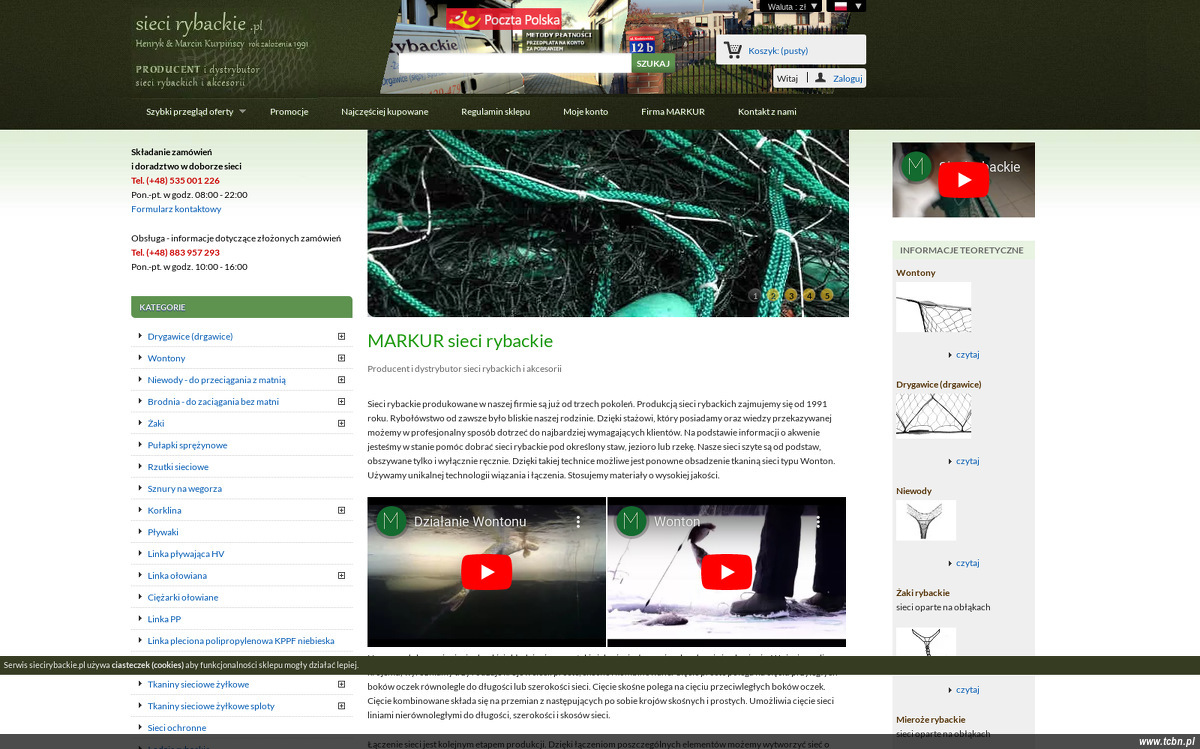Viewport: 1200px width, 749px height.
Task: Click czytaj under Wontony
Action: [967, 354]
